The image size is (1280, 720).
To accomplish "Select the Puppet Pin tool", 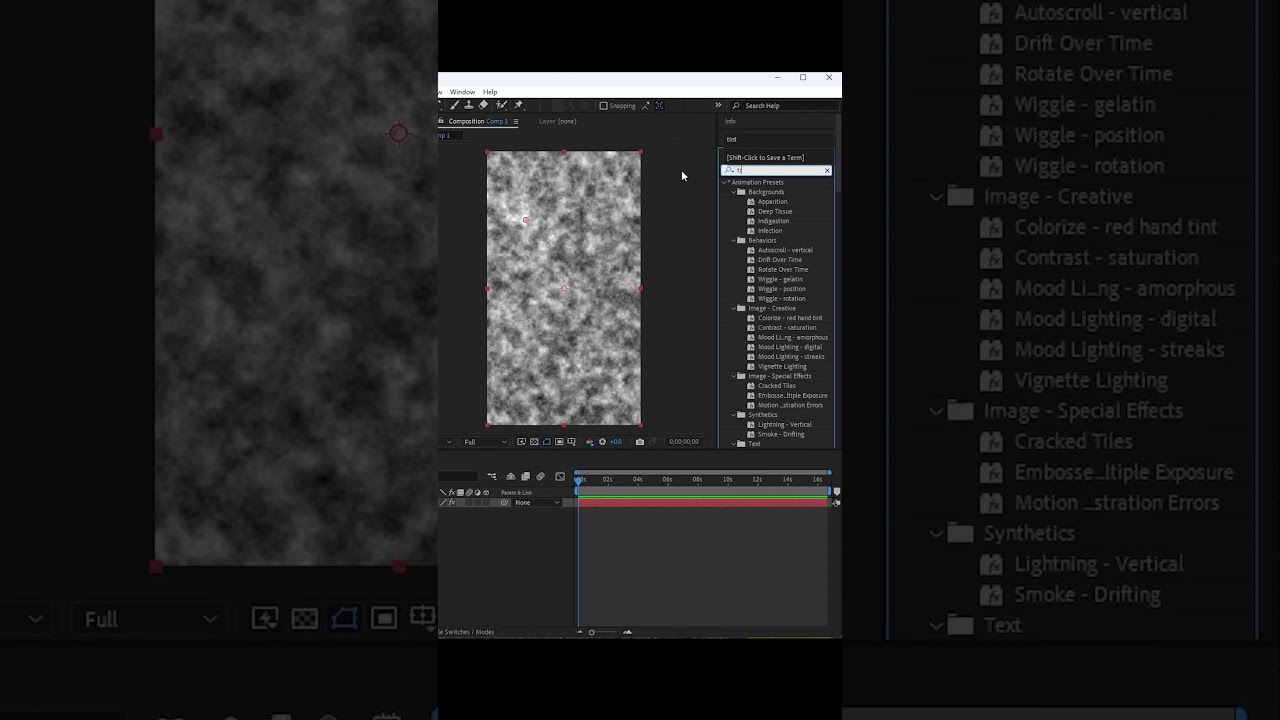I will (x=518, y=105).
